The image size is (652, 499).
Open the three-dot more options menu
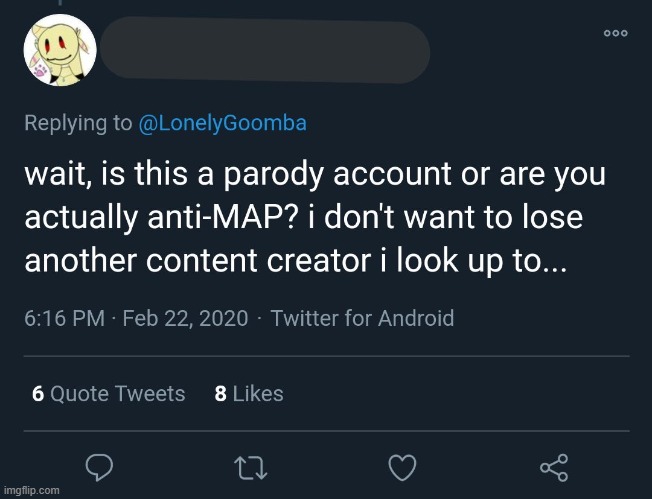click(615, 34)
